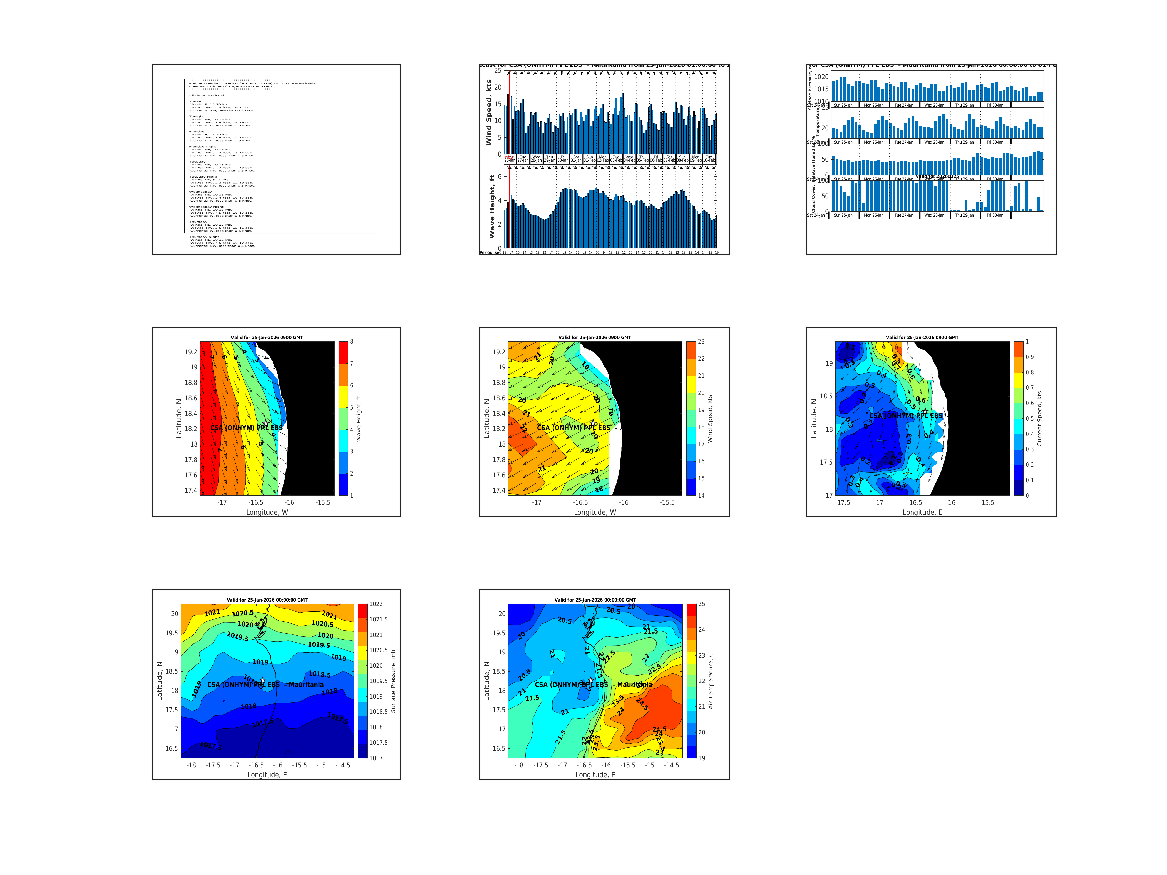Click the Wave Height ft bar plot
Image resolution: width=1167 pixels, height=875 pixels.
click(612, 216)
